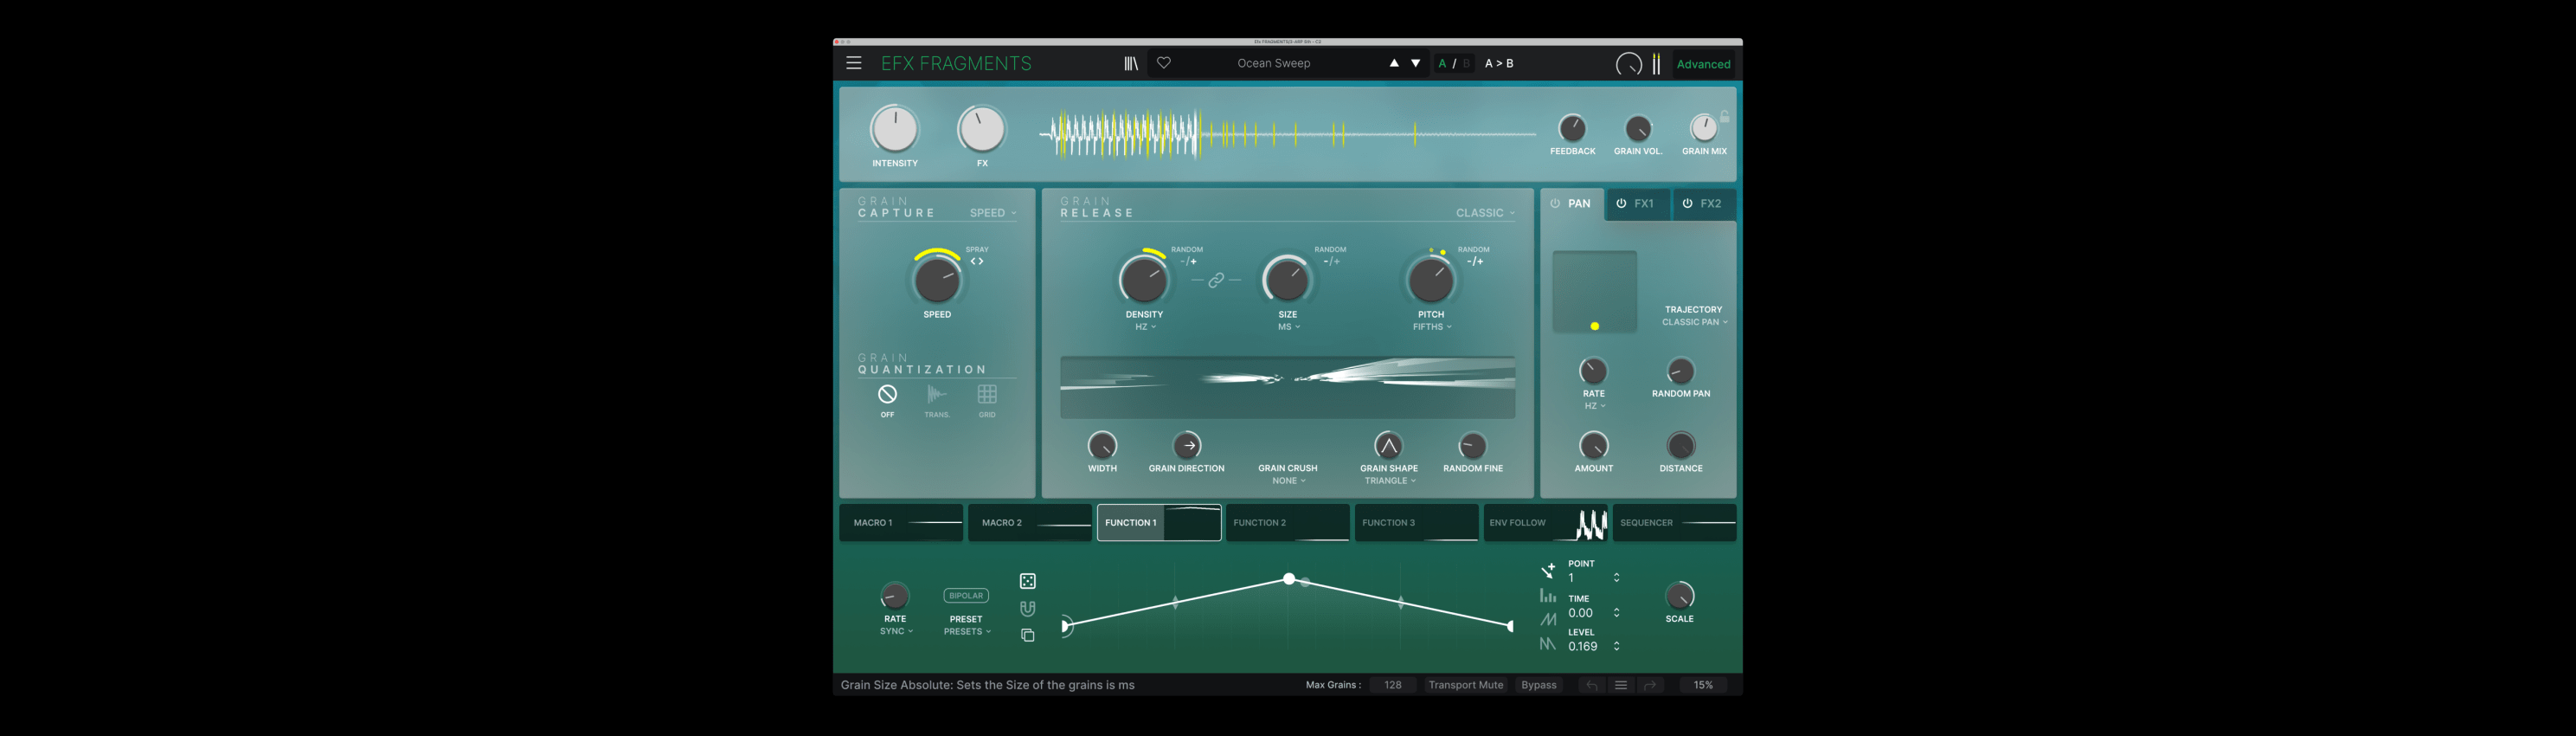Toggle the FX2 power button

(x=1687, y=203)
